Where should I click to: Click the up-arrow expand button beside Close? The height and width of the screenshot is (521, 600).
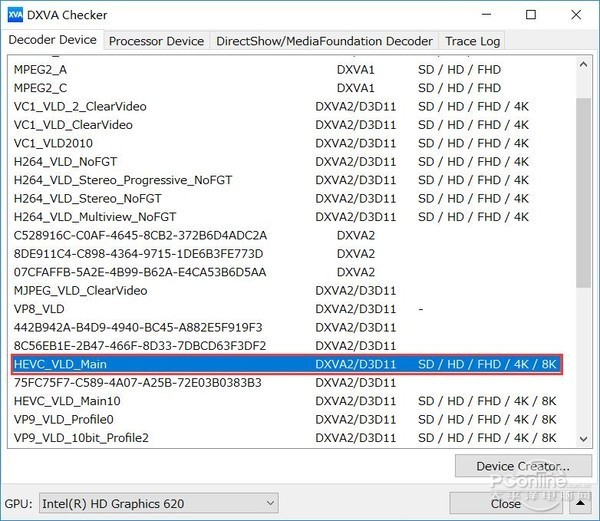[x=580, y=503]
